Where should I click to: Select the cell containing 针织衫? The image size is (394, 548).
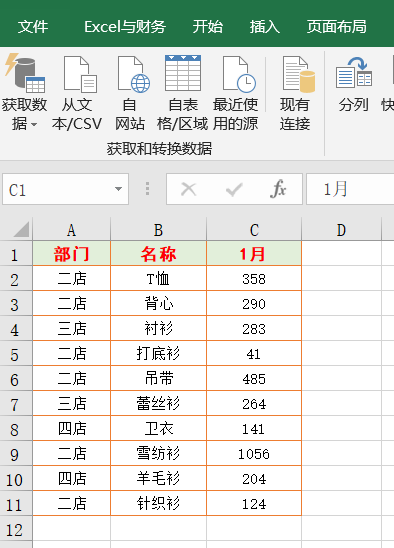(x=158, y=503)
